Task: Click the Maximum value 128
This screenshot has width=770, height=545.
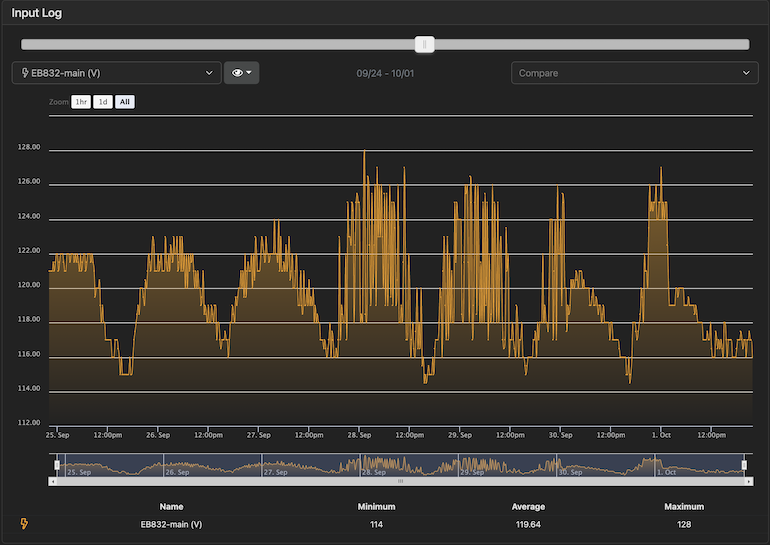Action: [x=684, y=524]
